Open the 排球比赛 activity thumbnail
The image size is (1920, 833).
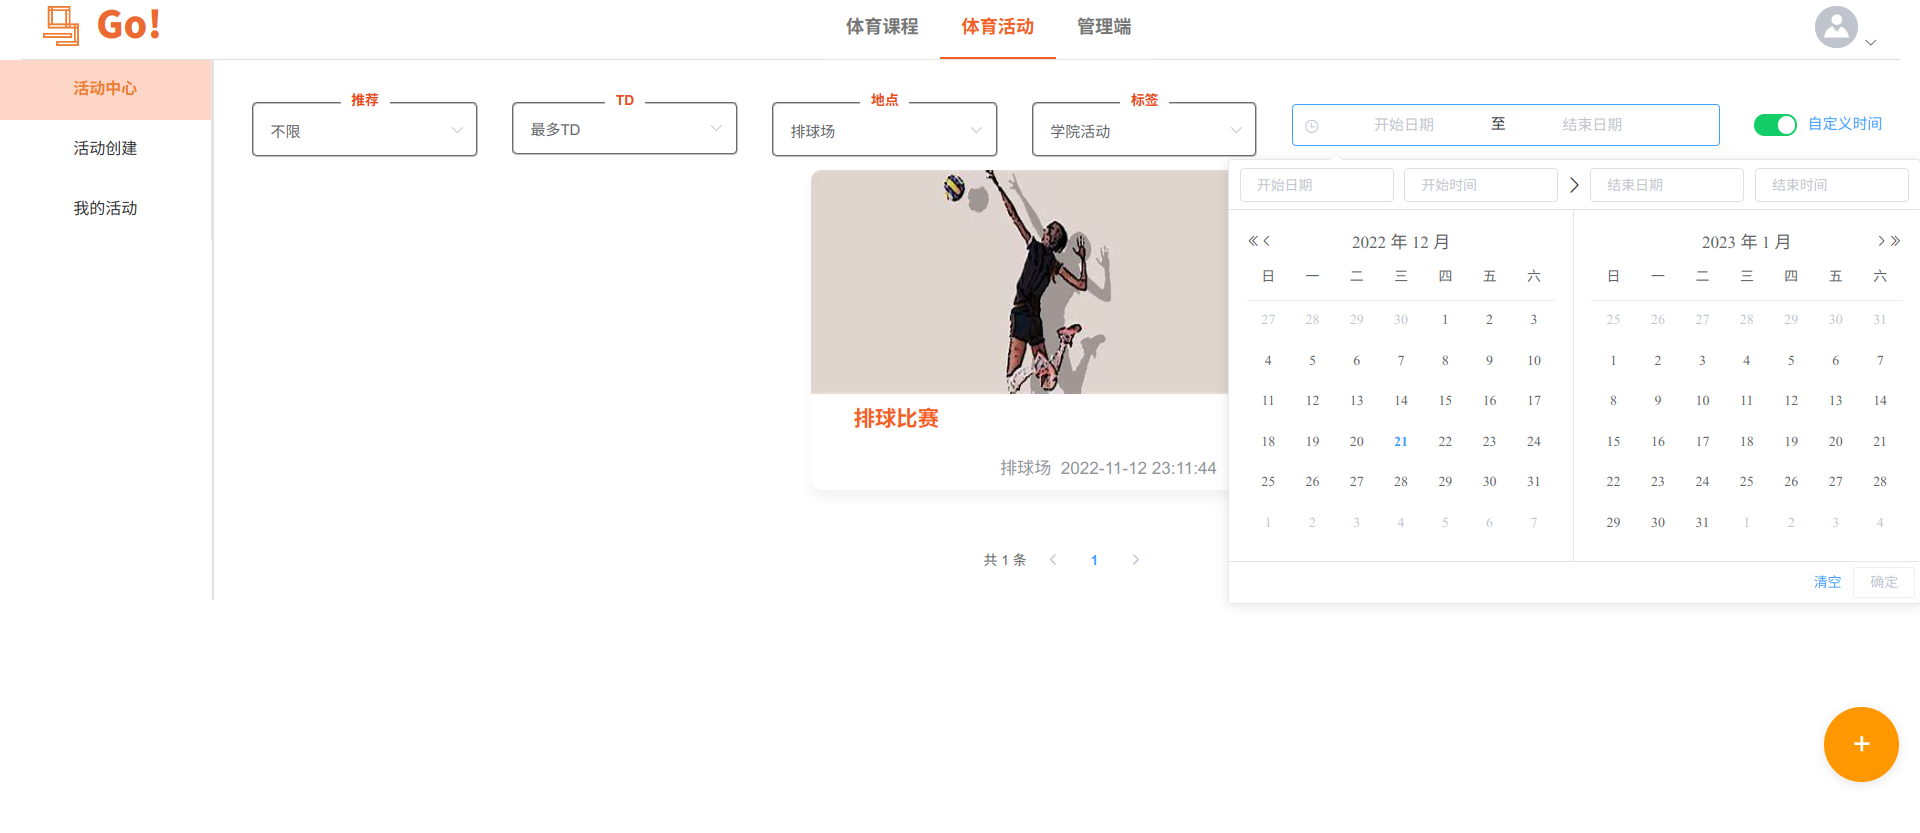[x=1019, y=282]
